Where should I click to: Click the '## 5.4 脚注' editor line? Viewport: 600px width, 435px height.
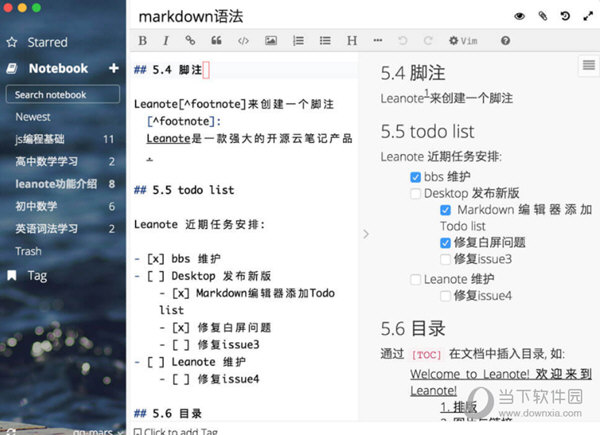coord(168,70)
